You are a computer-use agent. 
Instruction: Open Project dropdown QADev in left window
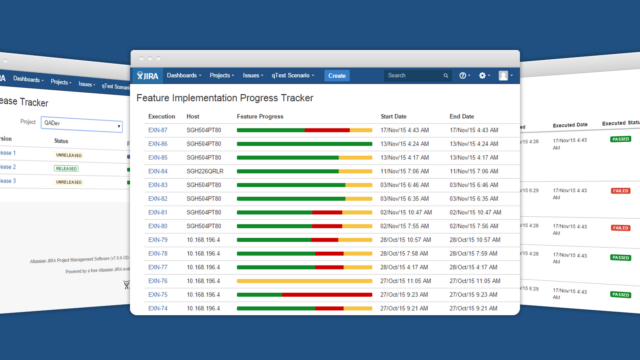click(82, 124)
